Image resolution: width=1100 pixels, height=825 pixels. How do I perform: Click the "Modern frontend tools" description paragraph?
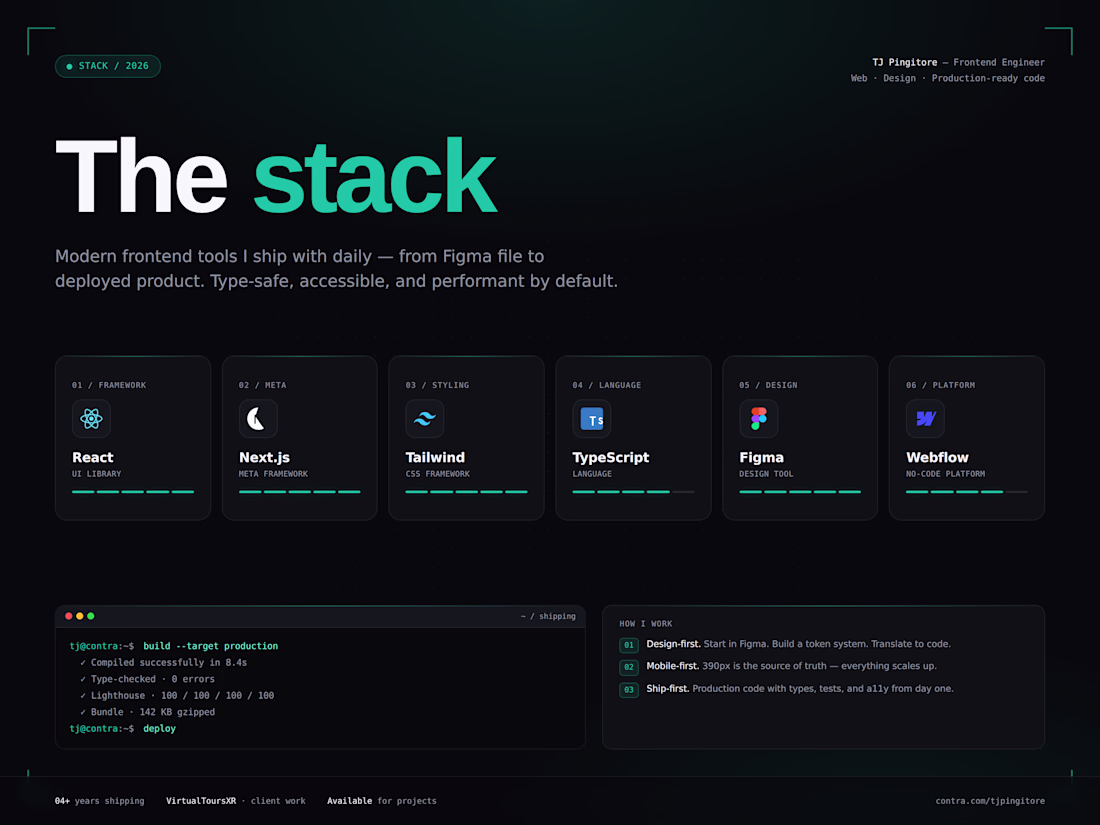[x=337, y=269]
